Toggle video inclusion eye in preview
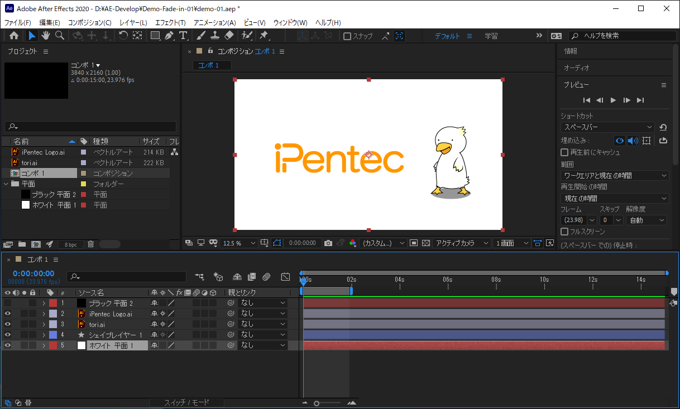Image resolution: width=680 pixels, height=409 pixels. coord(619,141)
